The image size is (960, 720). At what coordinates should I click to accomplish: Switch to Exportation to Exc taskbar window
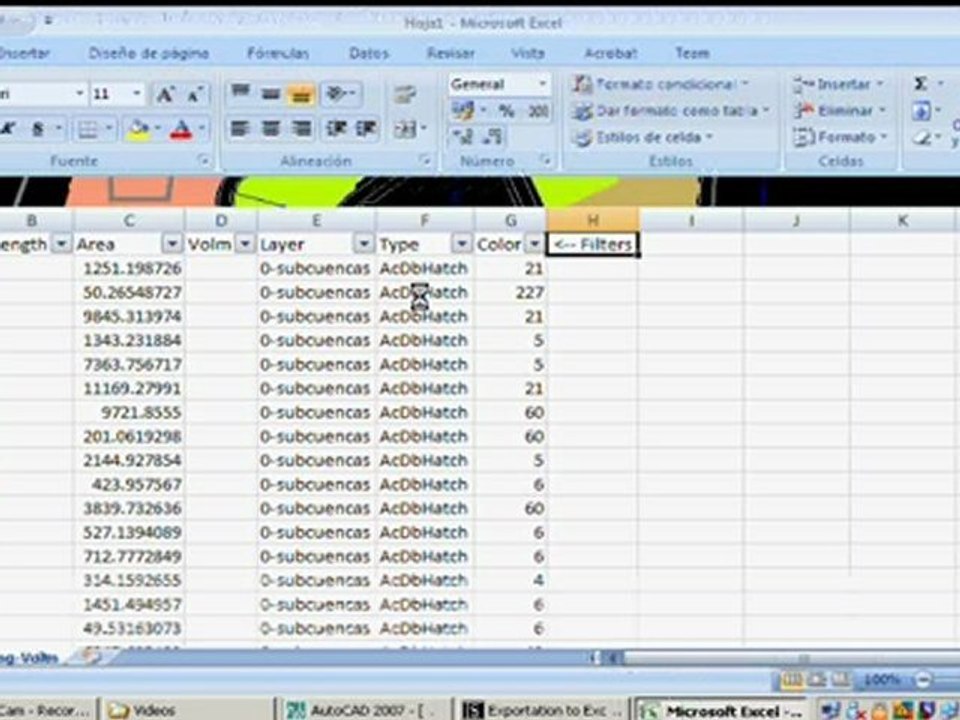point(544,710)
